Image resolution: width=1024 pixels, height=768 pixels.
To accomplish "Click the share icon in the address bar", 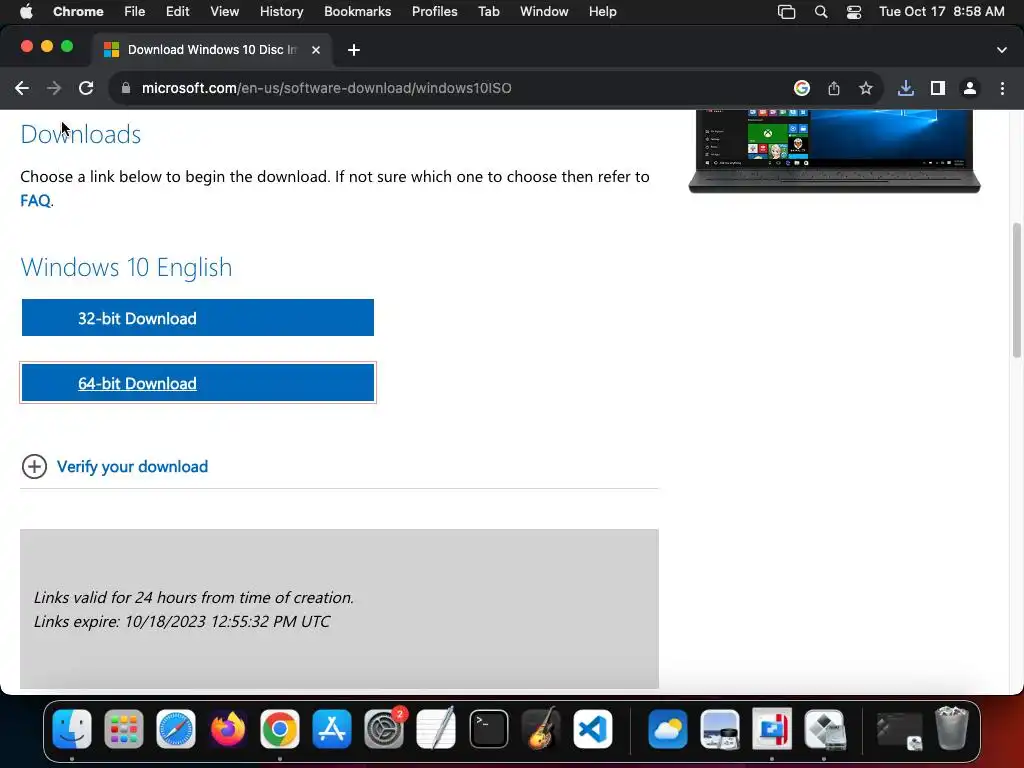I will tap(834, 88).
